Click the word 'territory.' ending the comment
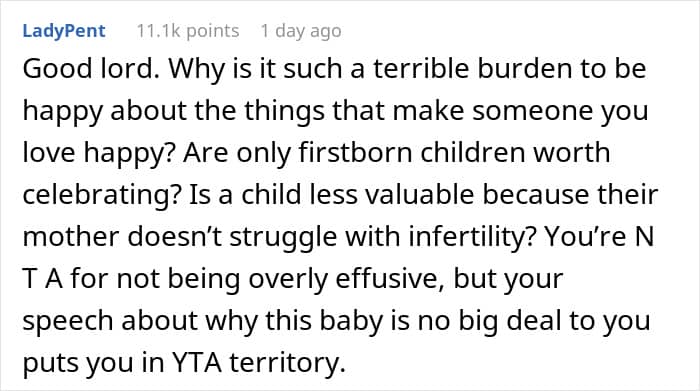700x391 pixels. coord(288,363)
